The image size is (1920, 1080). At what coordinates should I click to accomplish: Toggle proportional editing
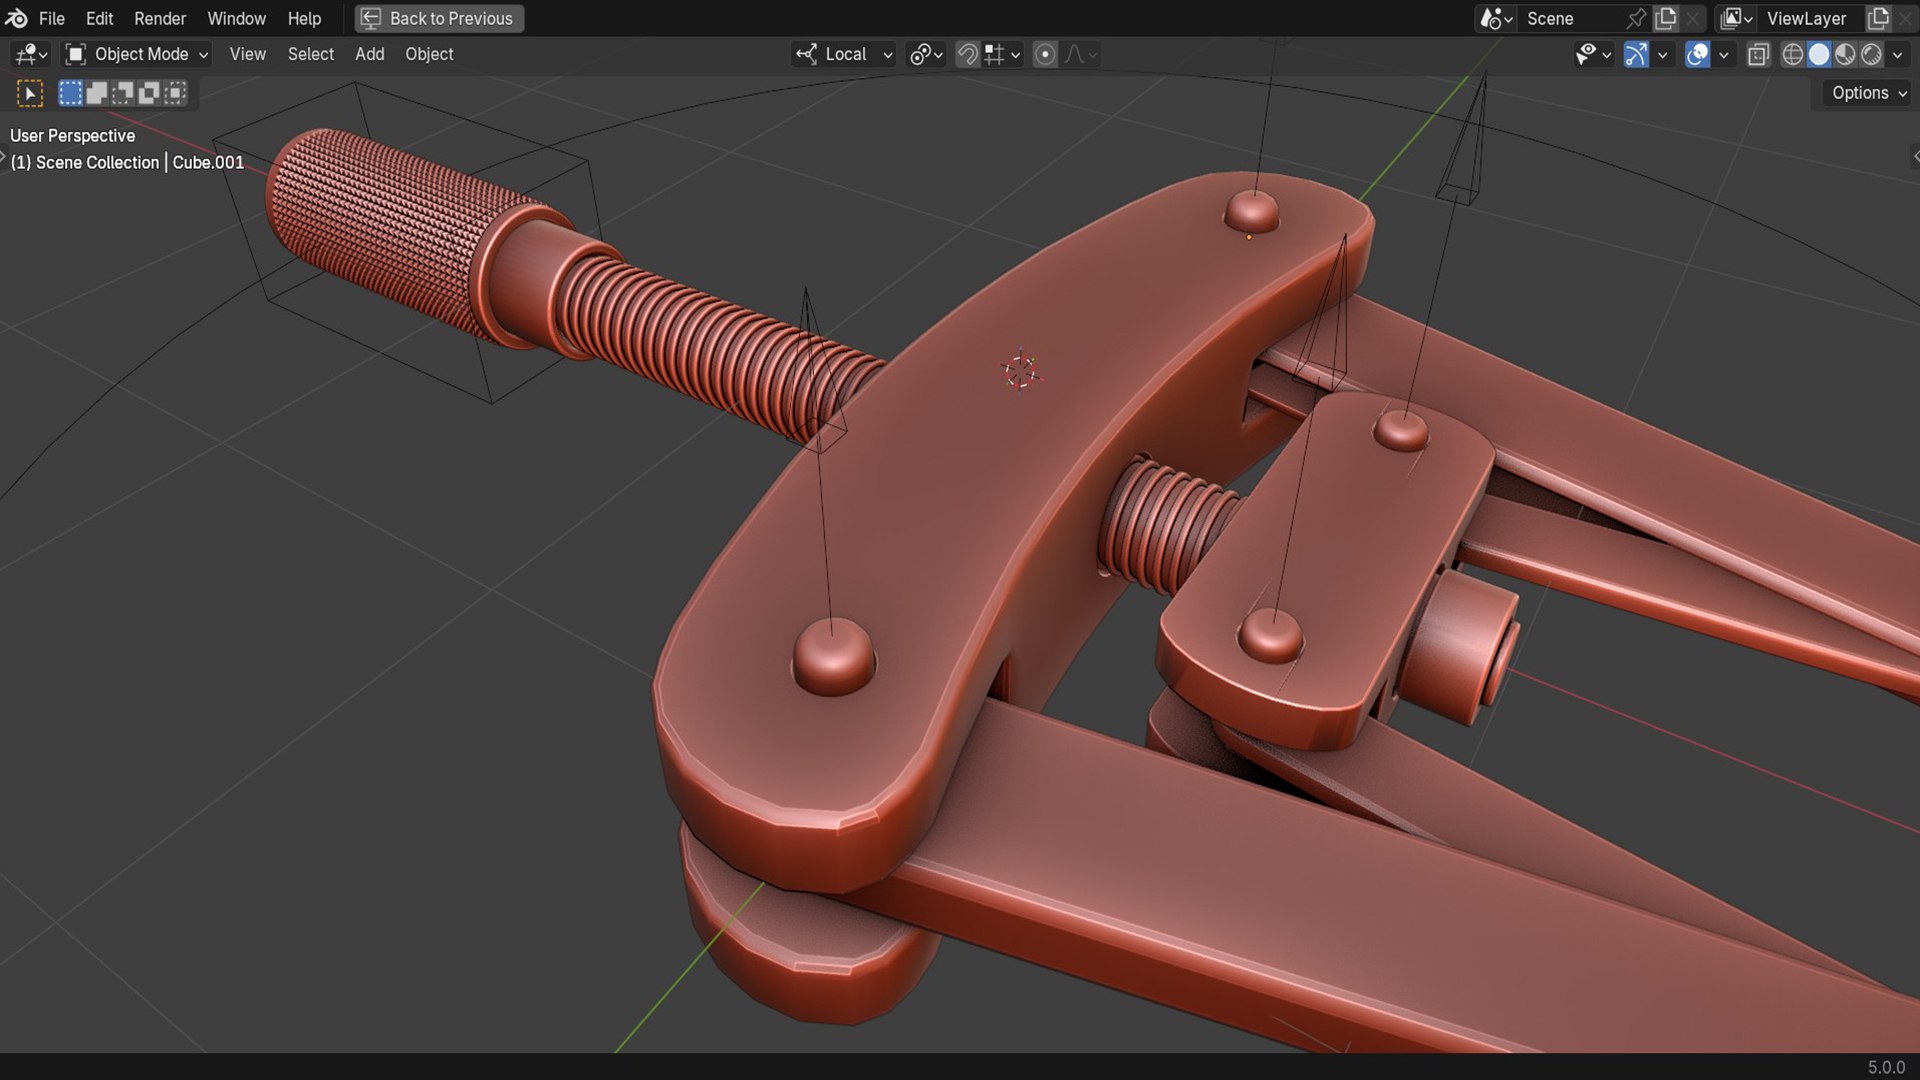pyautogui.click(x=1045, y=54)
